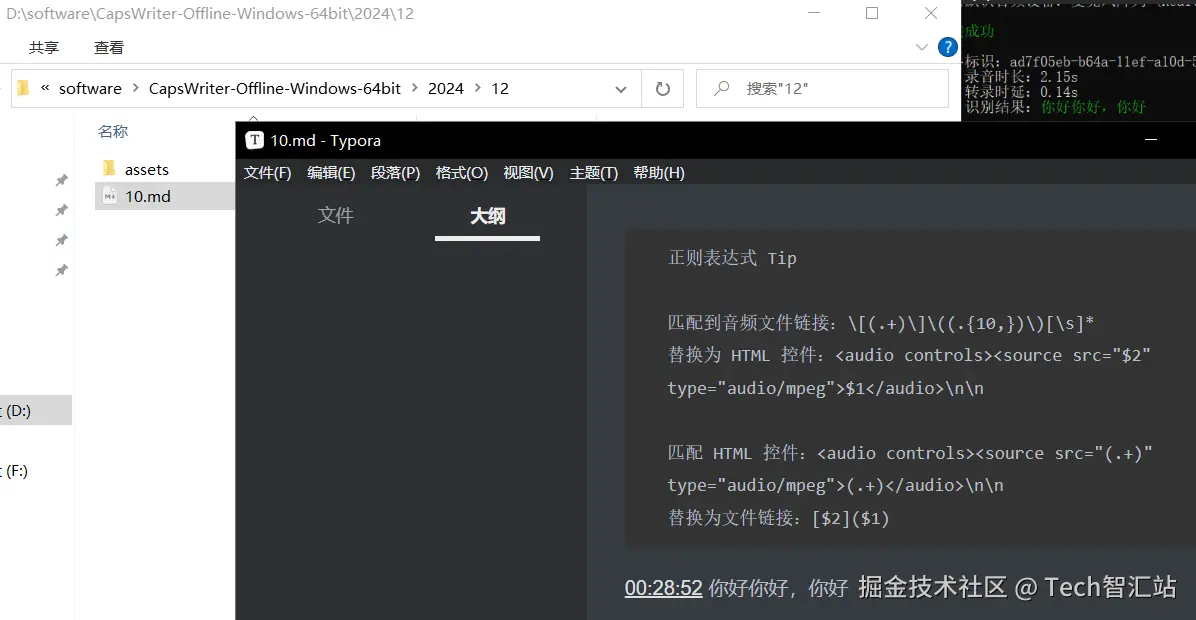Open Explorer help via question mark icon

pyautogui.click(x=947, y=46)
